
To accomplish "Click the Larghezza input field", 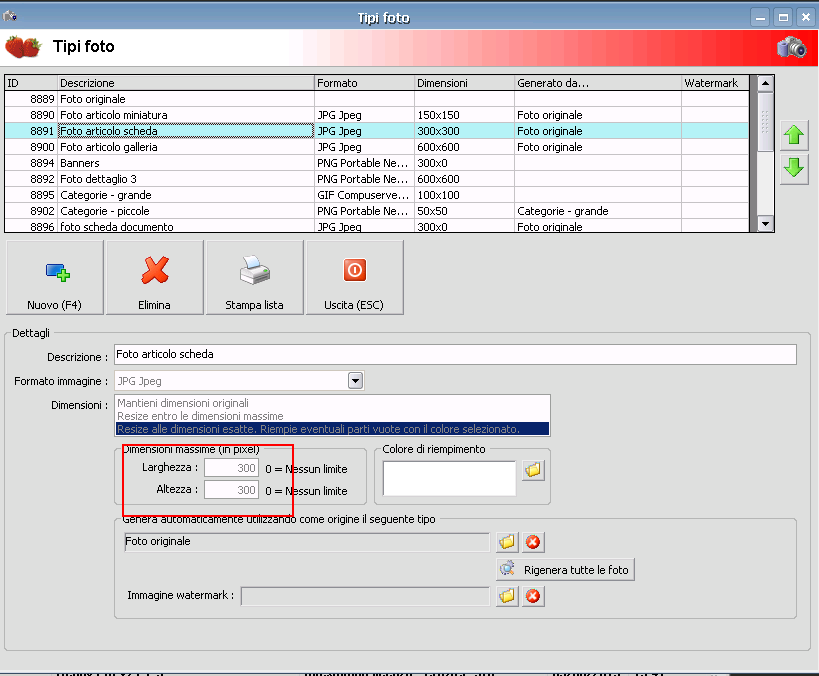I will (231, 468).
